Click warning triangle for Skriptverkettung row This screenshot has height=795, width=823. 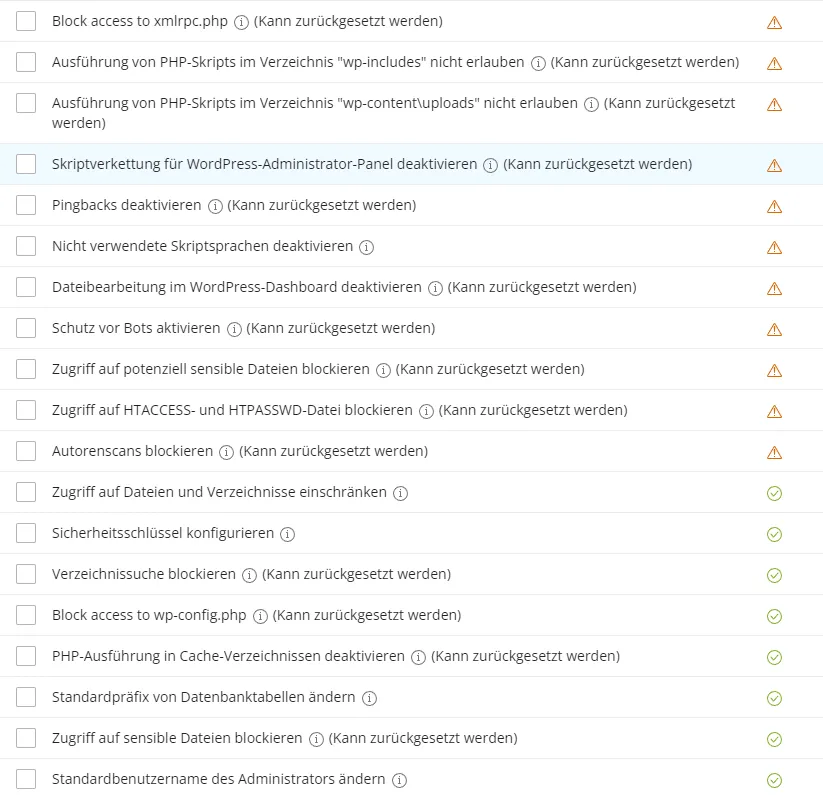(x=774, y=165)
